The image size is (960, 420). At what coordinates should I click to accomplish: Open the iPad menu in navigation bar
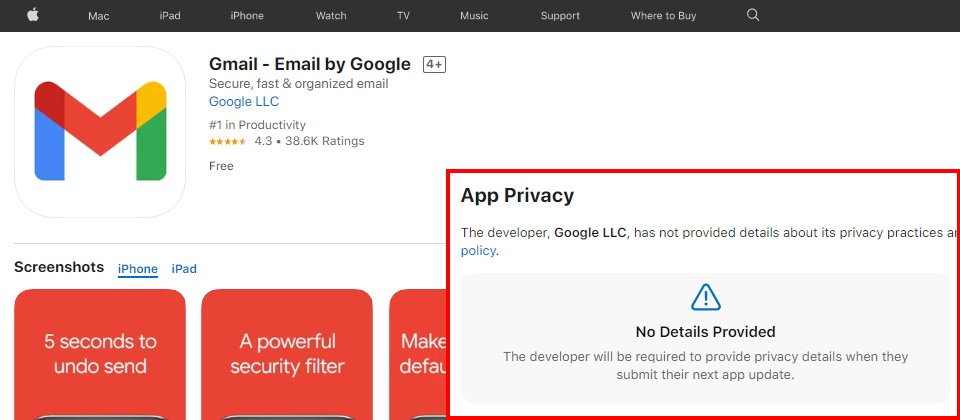(170, 16)
